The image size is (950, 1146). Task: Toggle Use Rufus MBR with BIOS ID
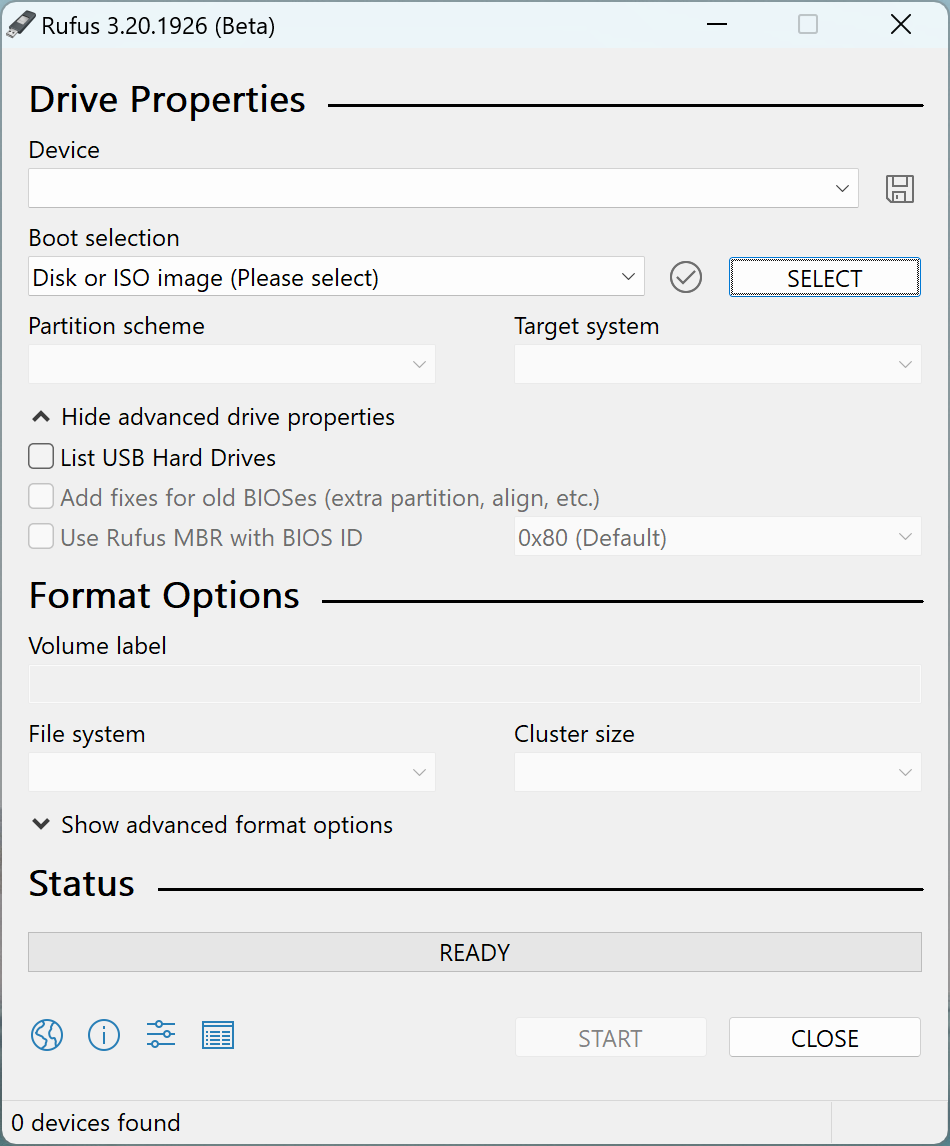[41, 536]
